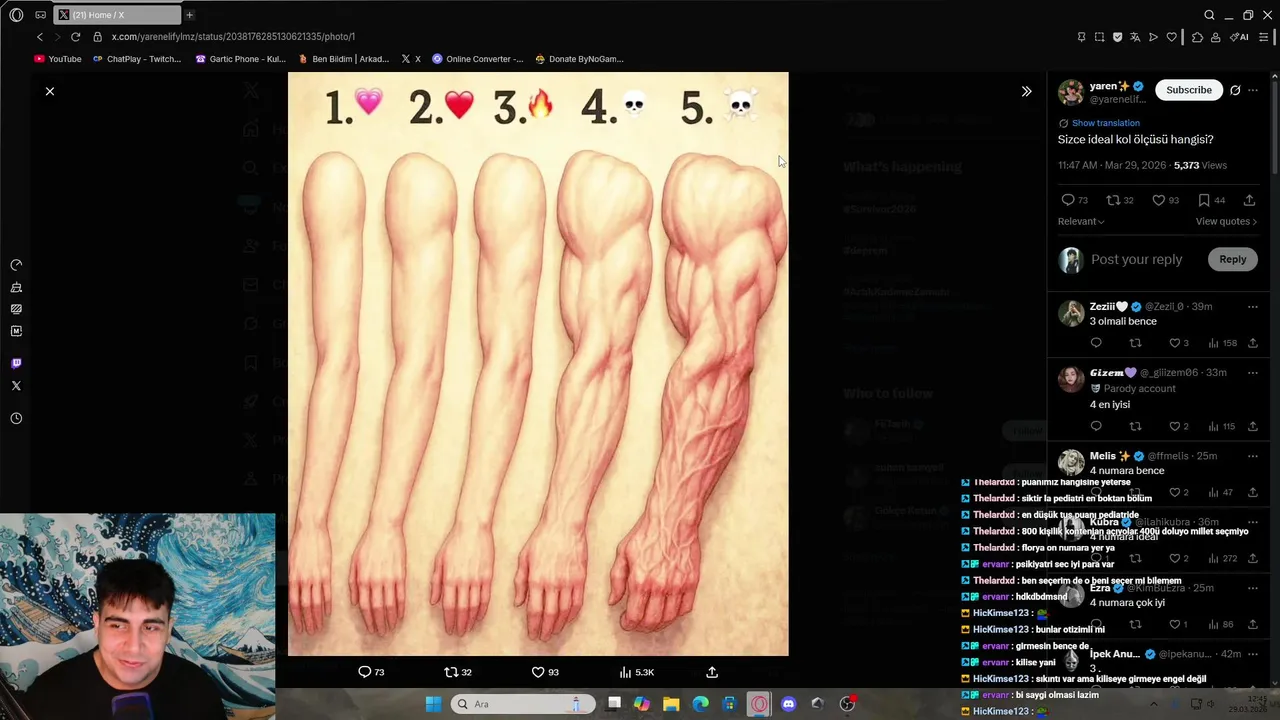The image size is (1280, 720).
Task: Open the ChatPlay - Twitch bookmark
Action: pos(137,59)
